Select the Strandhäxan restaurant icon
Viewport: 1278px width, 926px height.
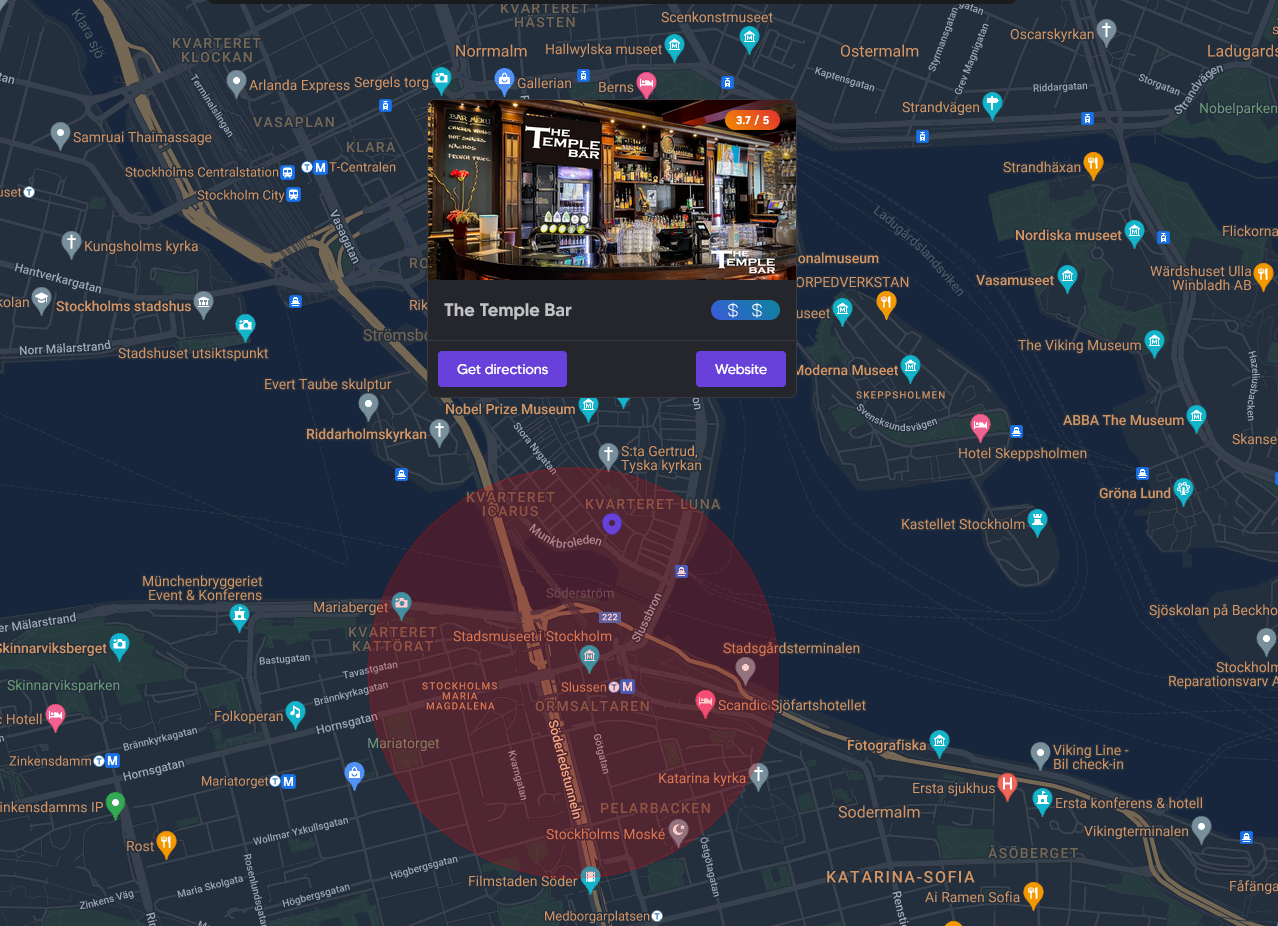coord(1094,165)
